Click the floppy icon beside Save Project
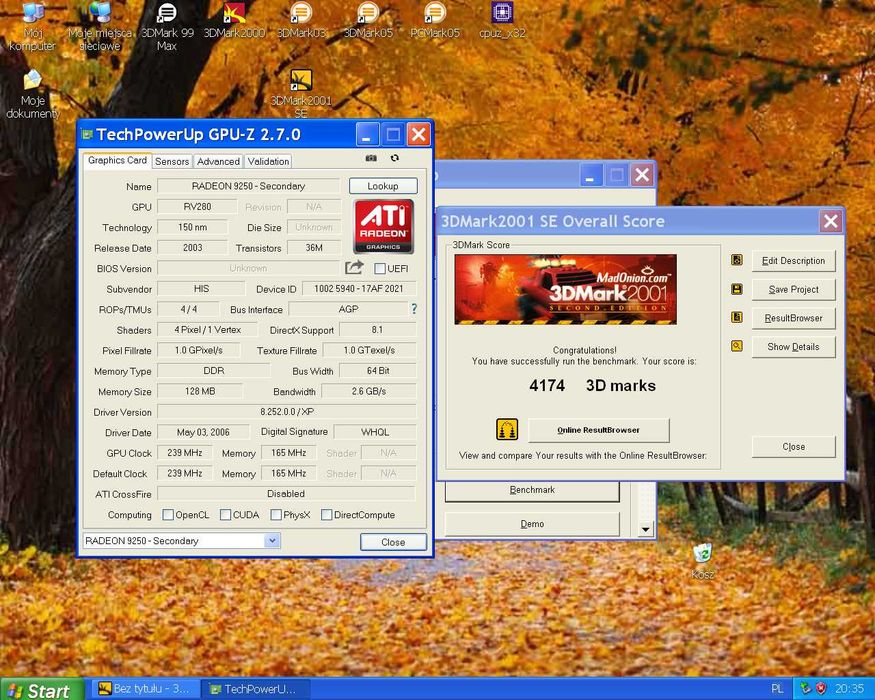This screenshot has width=875, height=700. 737,289
